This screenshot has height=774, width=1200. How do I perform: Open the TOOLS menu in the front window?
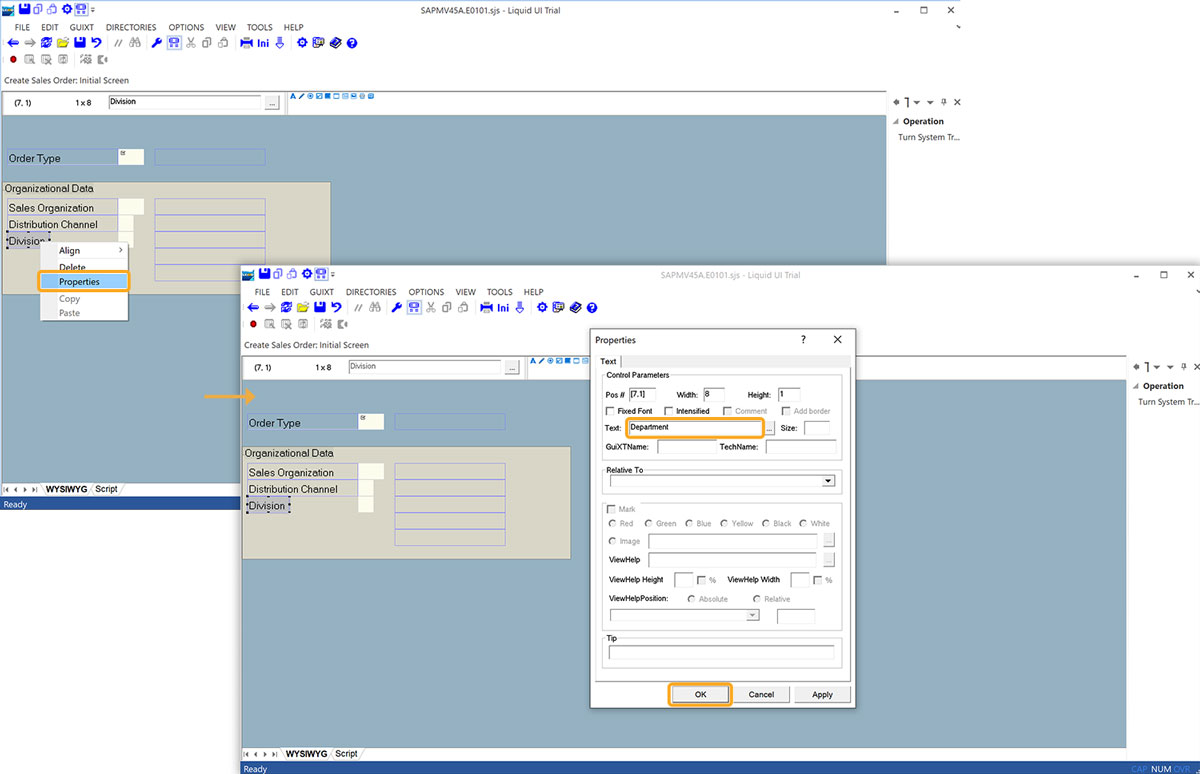pyautogui.click(x=500, y=292)
